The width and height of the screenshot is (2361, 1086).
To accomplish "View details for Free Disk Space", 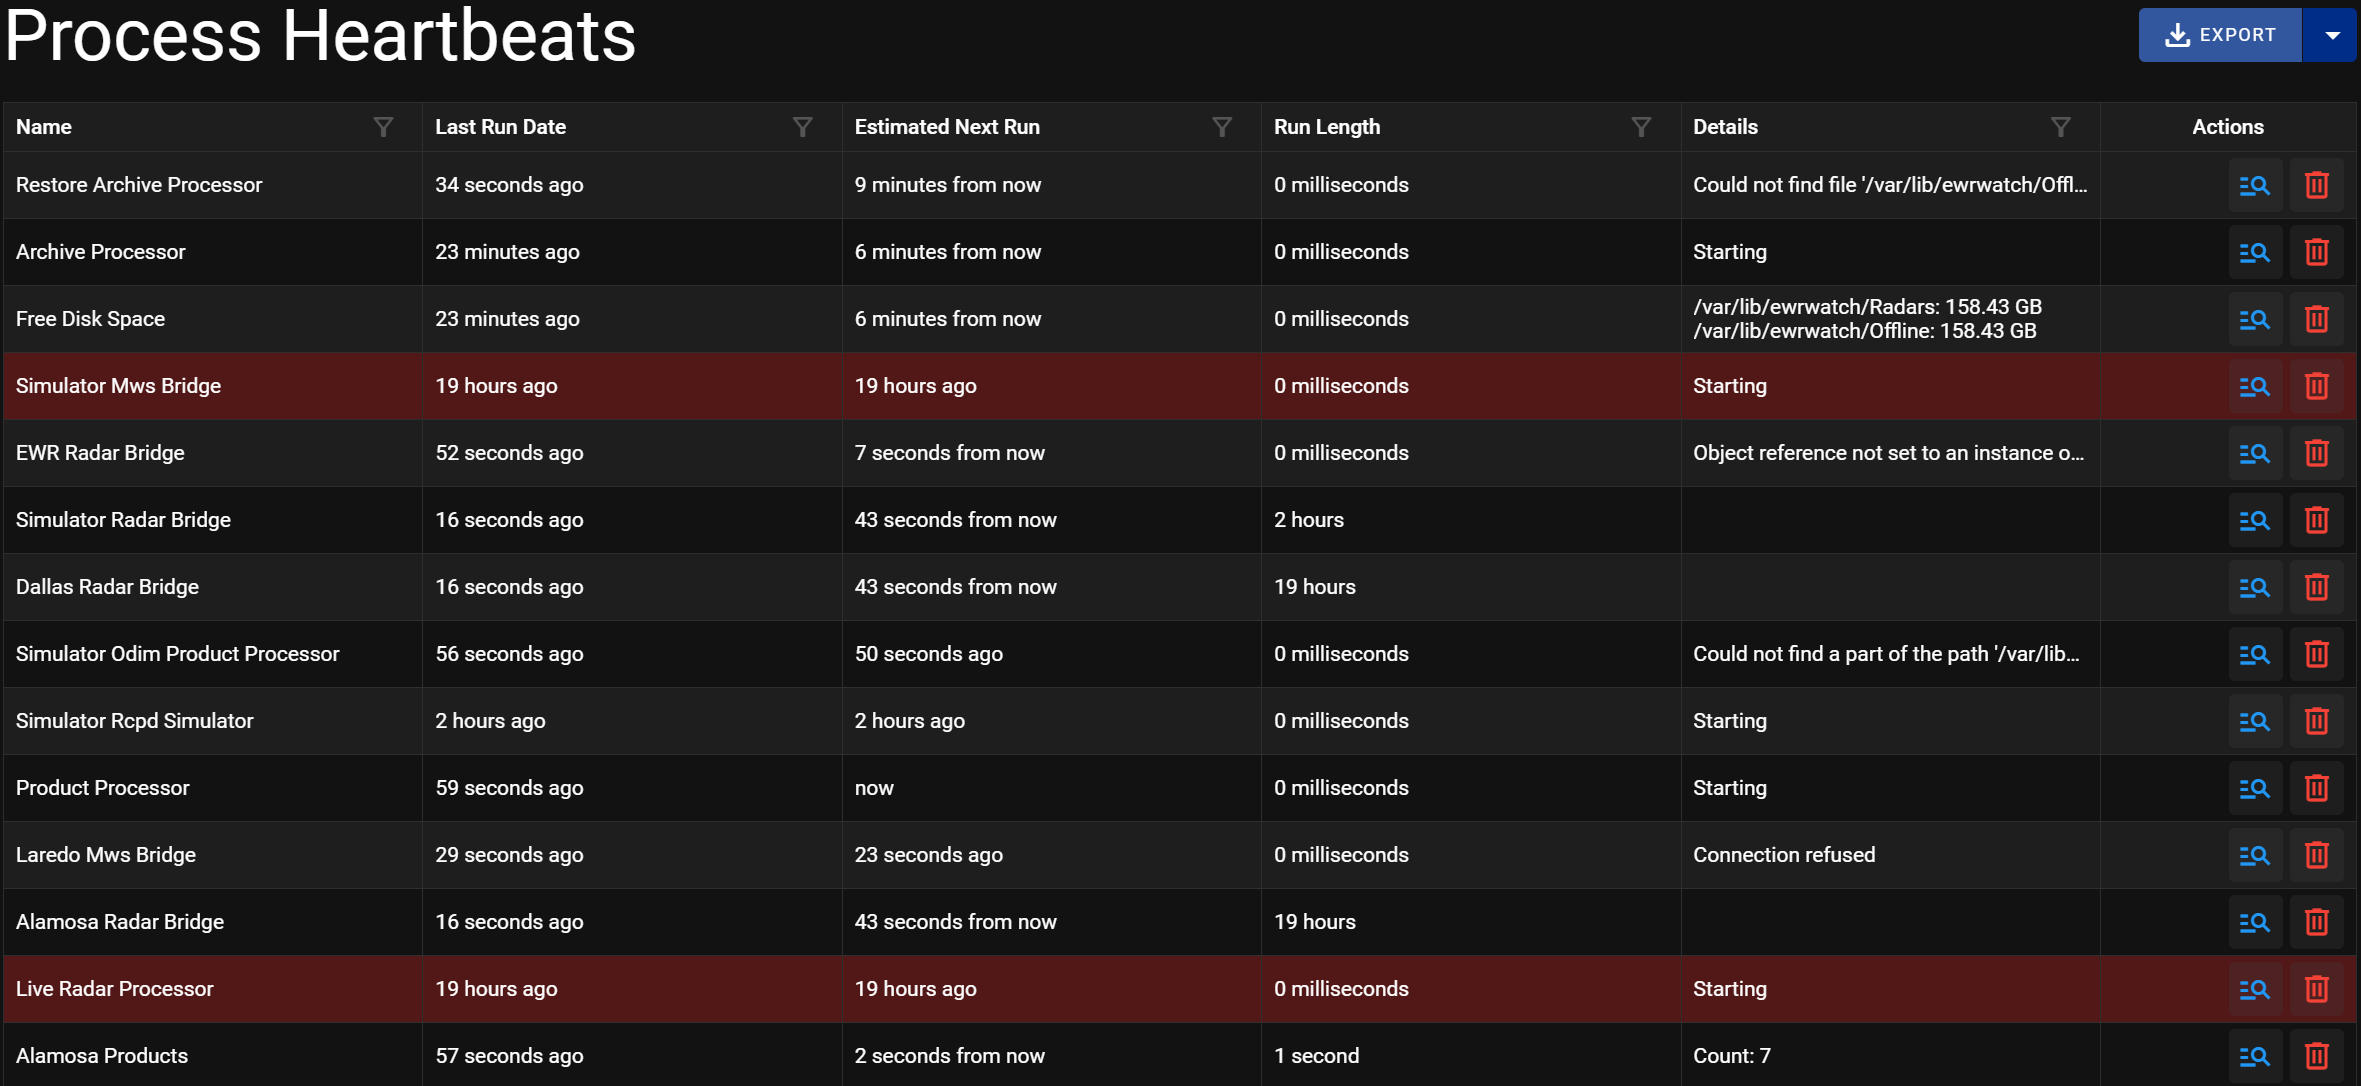I will point(2254,319).
